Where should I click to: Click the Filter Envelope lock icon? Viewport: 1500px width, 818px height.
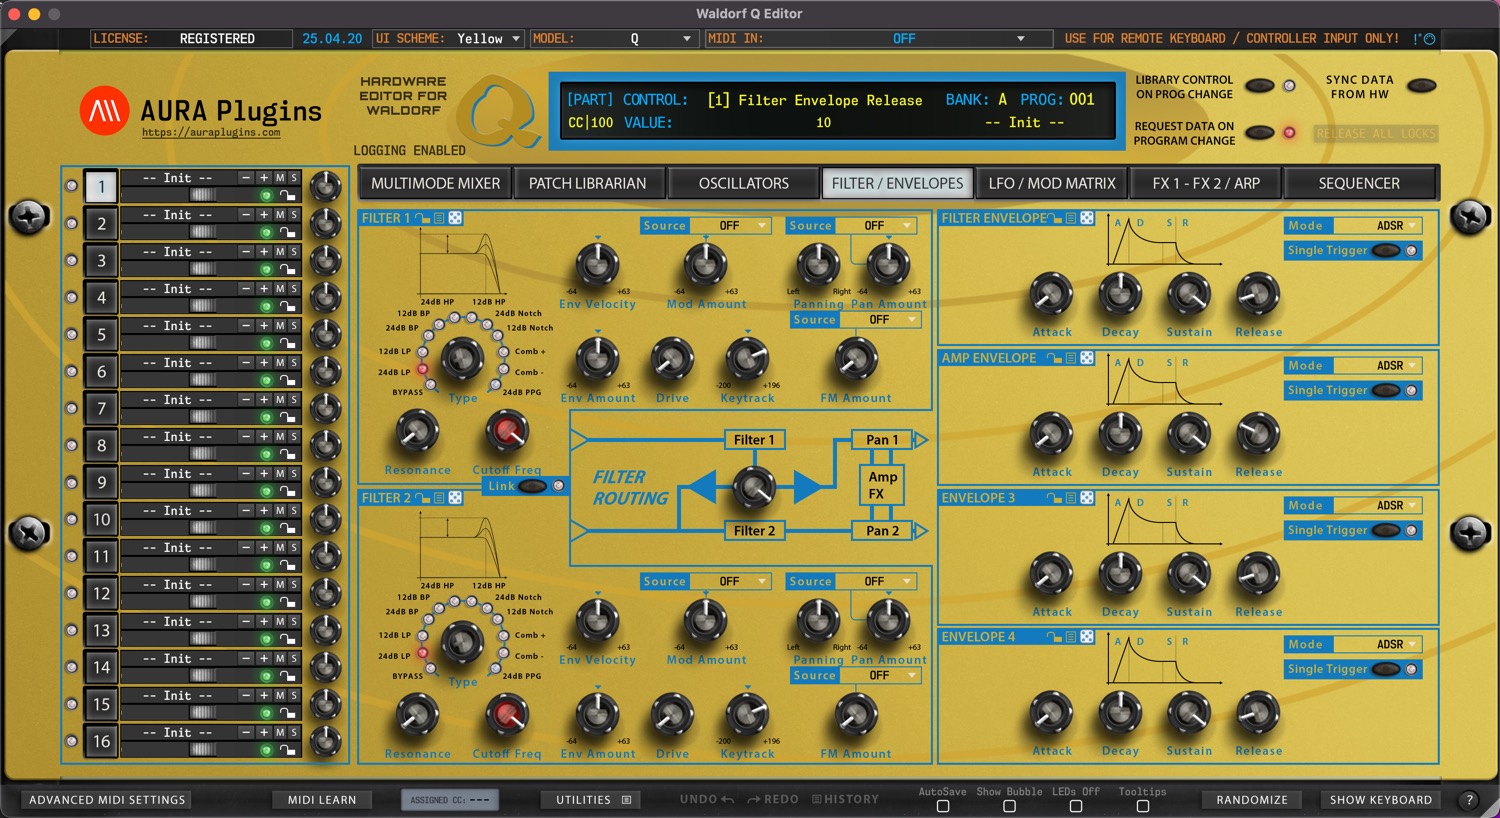1055,218
